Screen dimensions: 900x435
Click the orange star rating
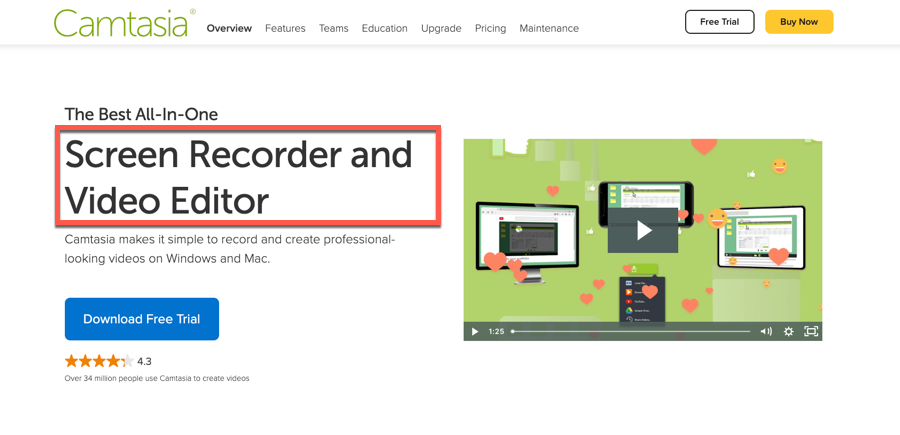[98, 361]
